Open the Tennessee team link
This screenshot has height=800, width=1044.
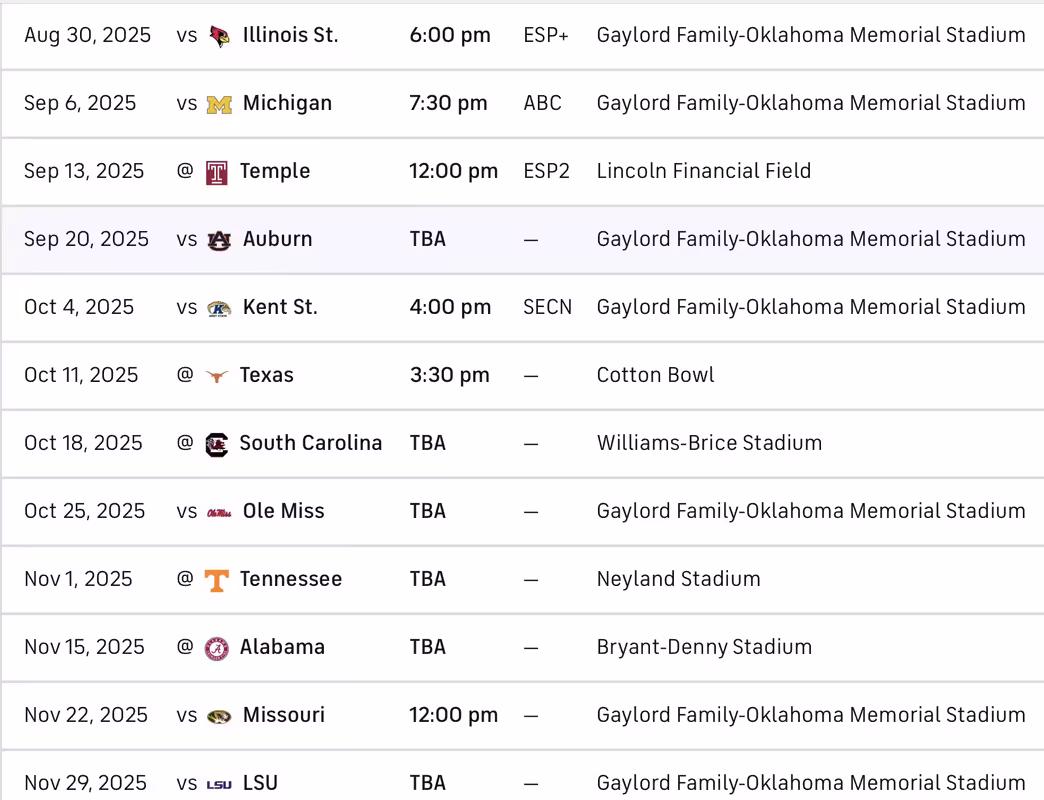[291, 579]
